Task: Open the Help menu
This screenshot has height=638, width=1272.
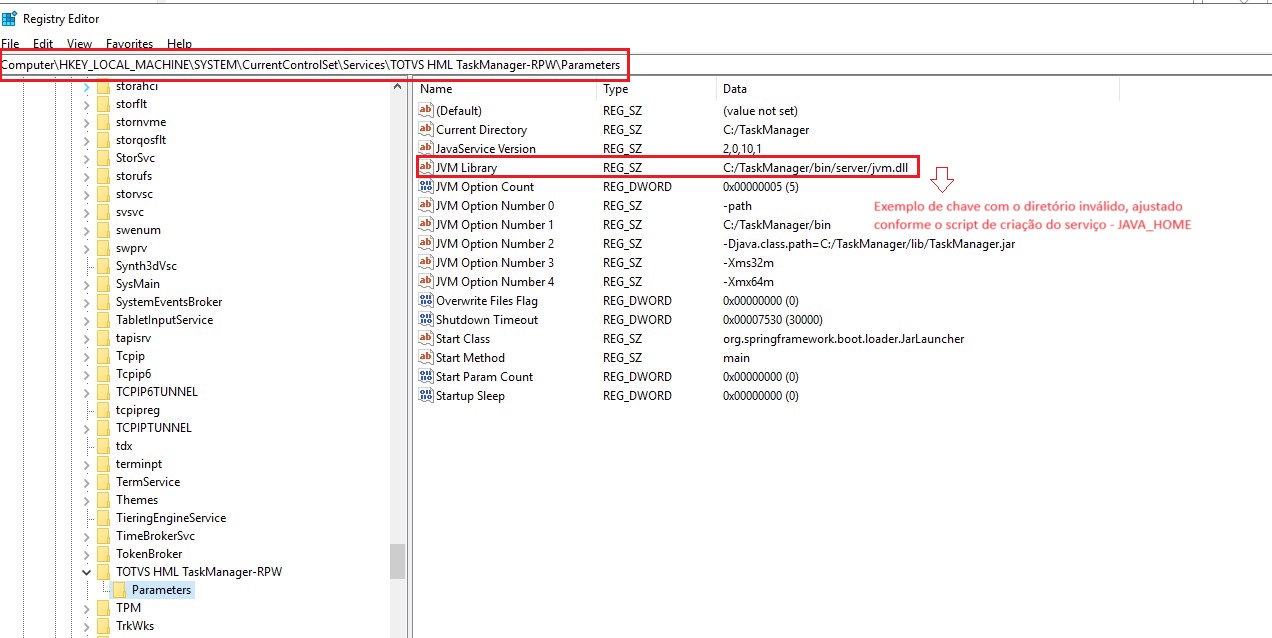Action: coord(179,44)
